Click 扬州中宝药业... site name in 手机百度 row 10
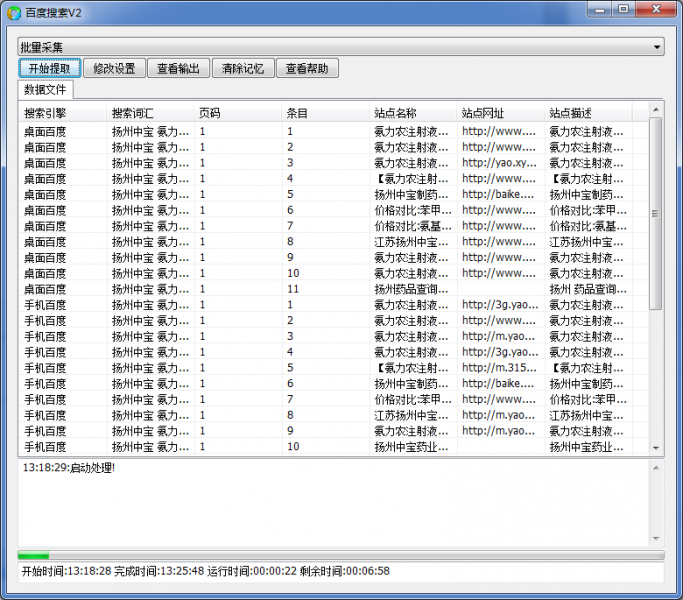 pos(411,447)
